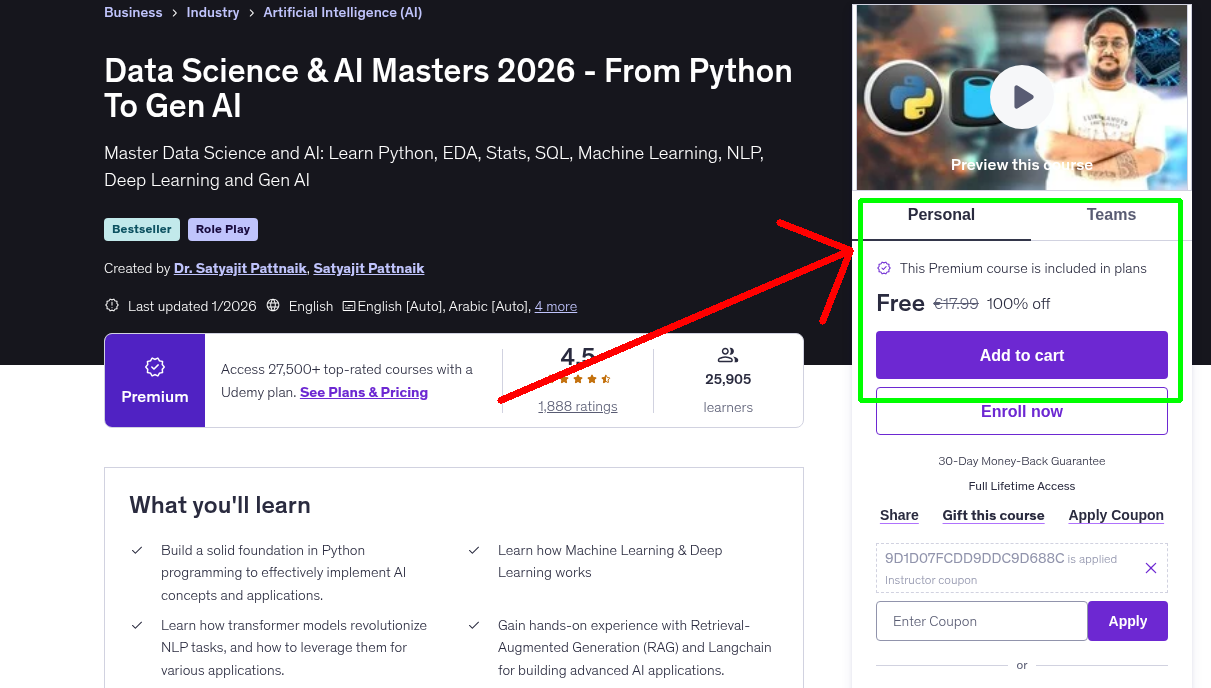Click Apply to submit a coupon
1211x688 pixels.
(1127, 620)
